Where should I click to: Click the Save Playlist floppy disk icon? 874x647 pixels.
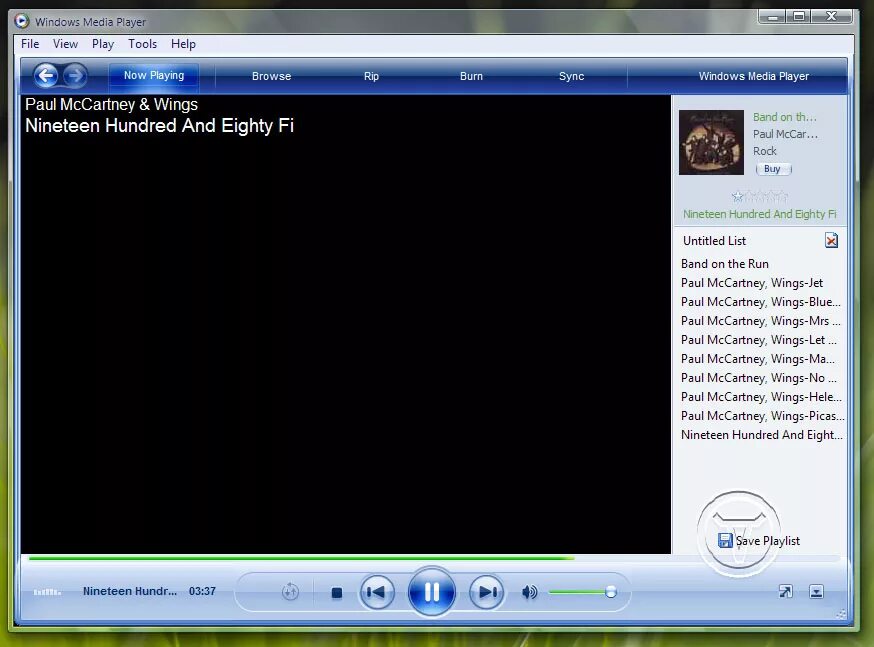coord(725,541)
